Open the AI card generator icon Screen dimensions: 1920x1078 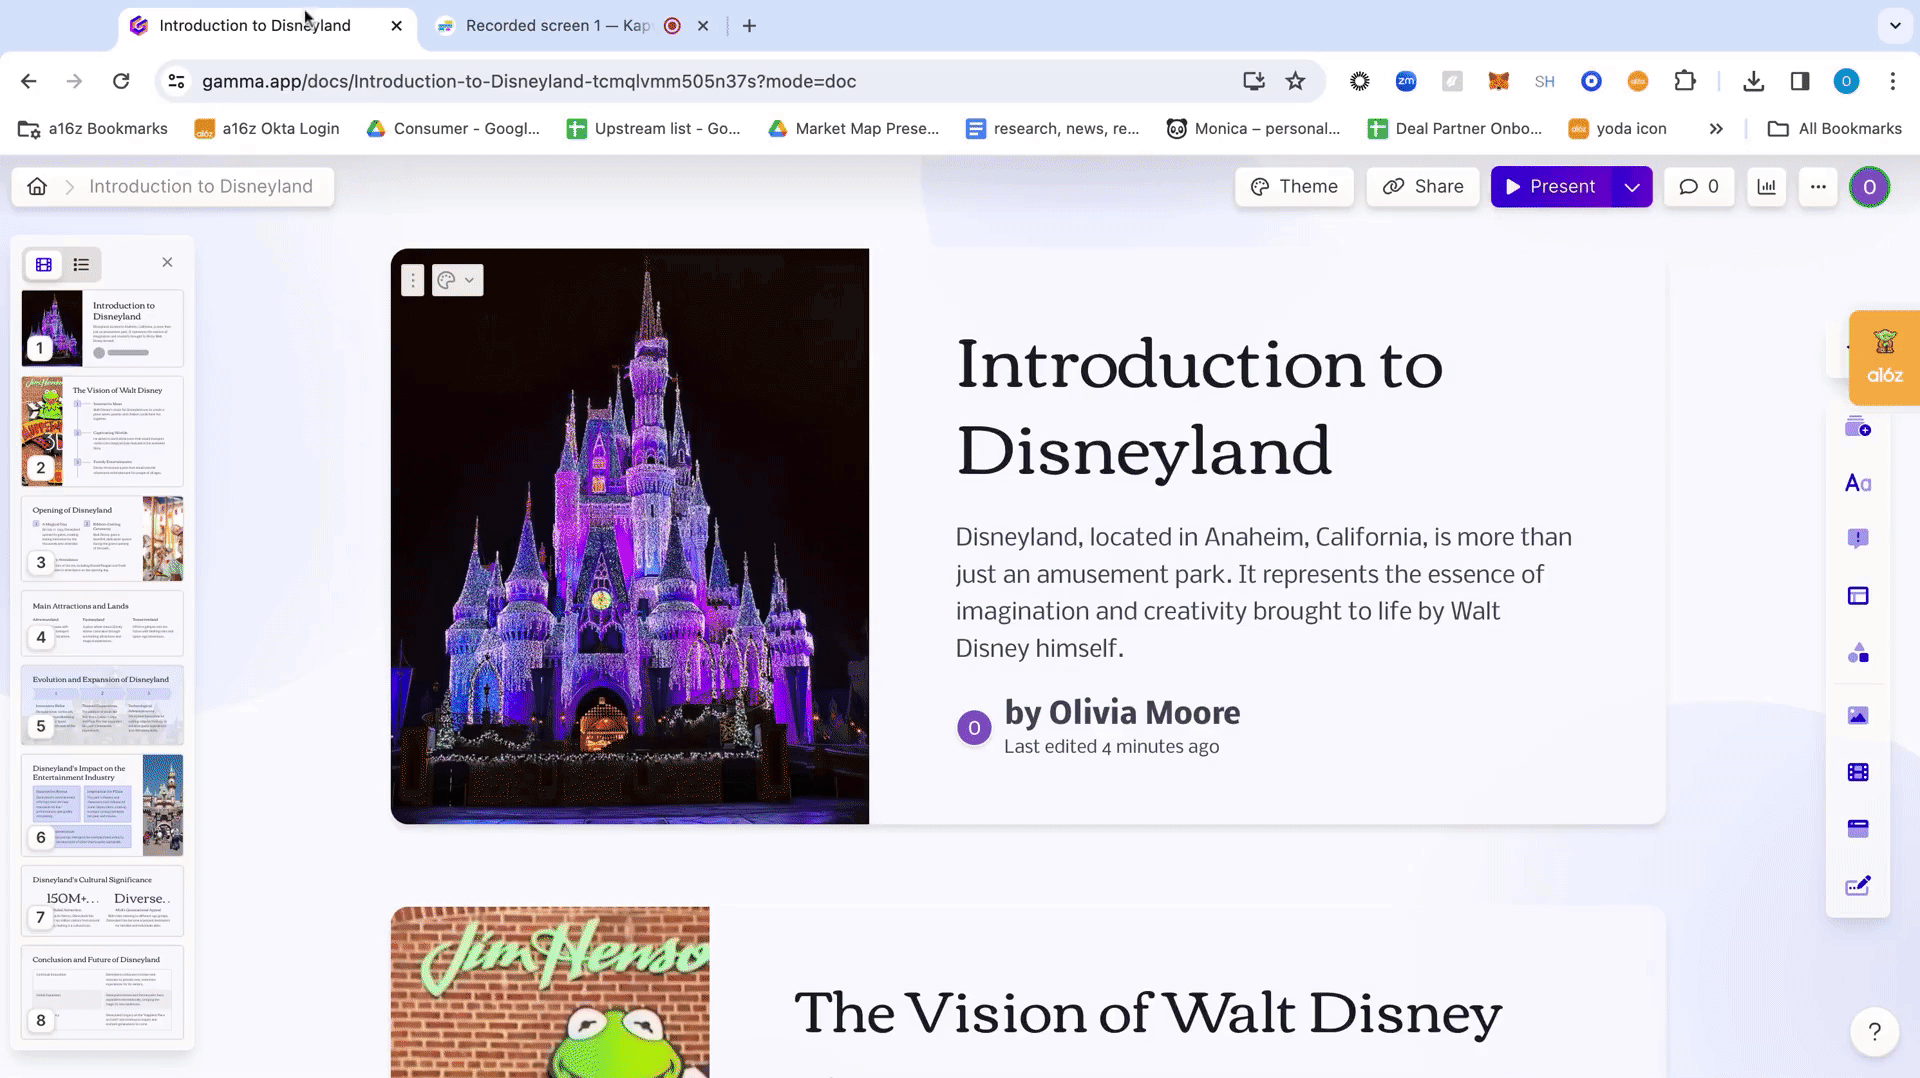(1858, 428)
